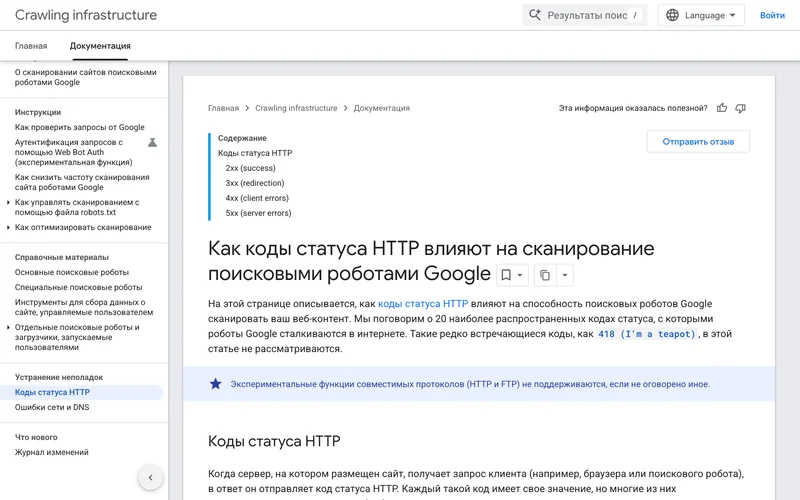Open the dropdown arrow next to copy icon
800x500 pixels.
565,275
